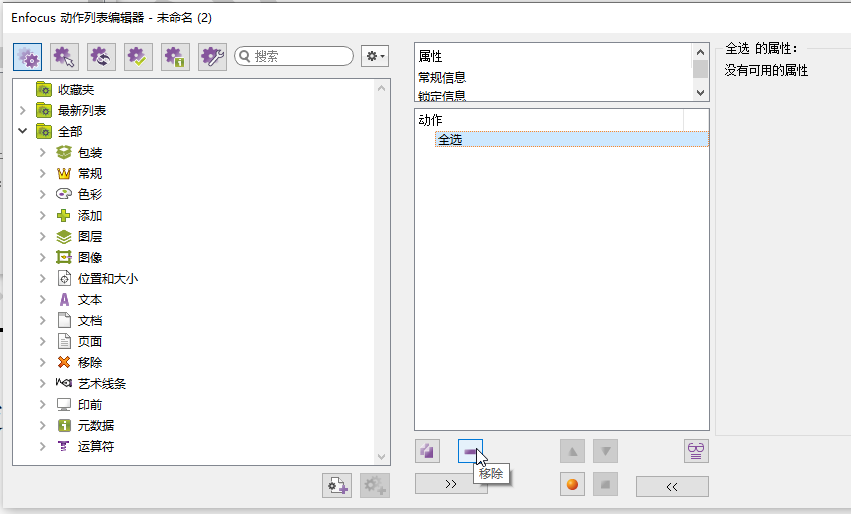
Task: Expand the 色彩 category in tree
Action: (x=42, y=195)
